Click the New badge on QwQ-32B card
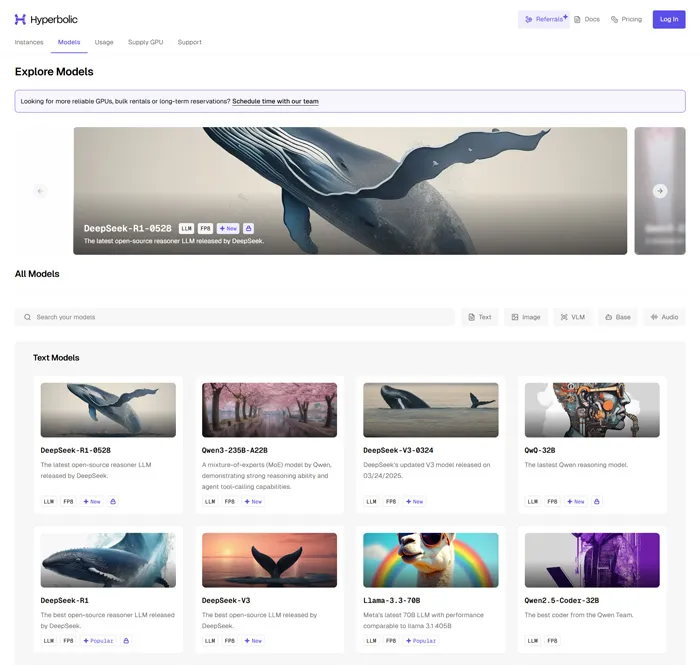 click(576, 502)
